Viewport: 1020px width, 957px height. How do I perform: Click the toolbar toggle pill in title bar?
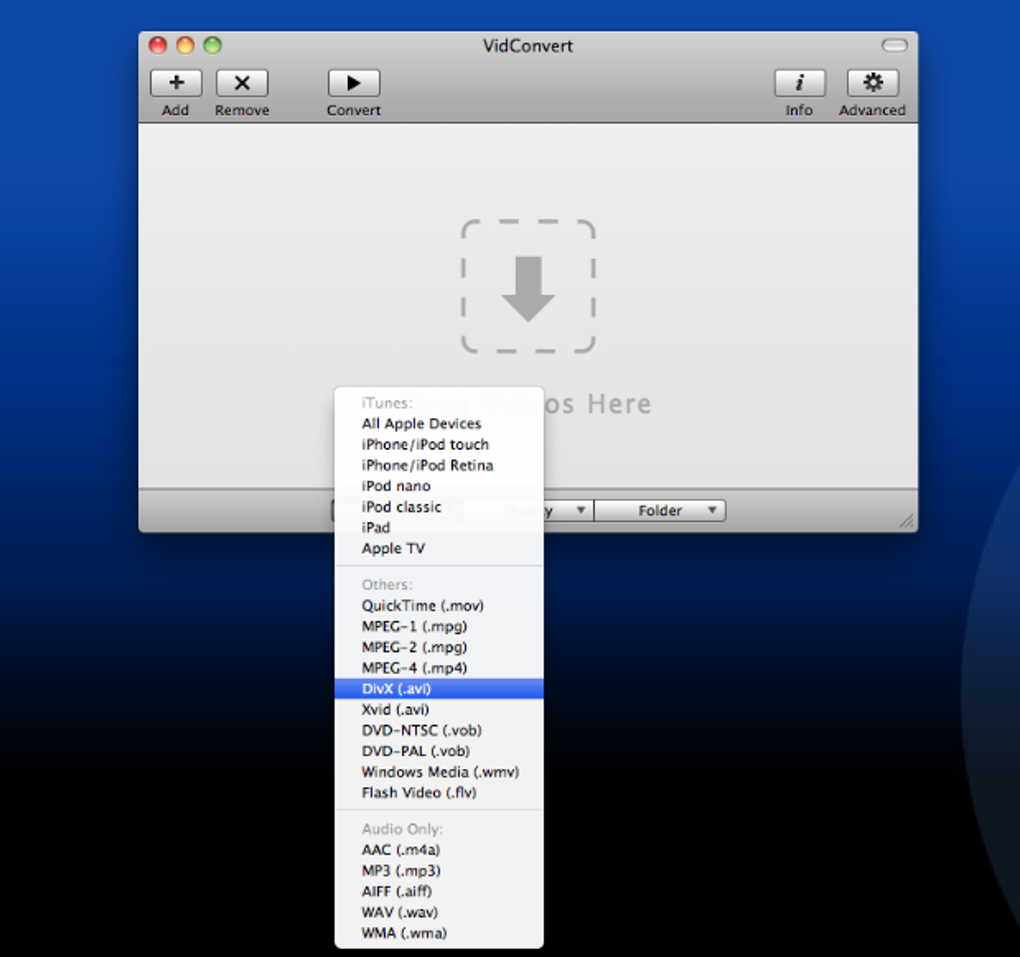tap(894, 45)
